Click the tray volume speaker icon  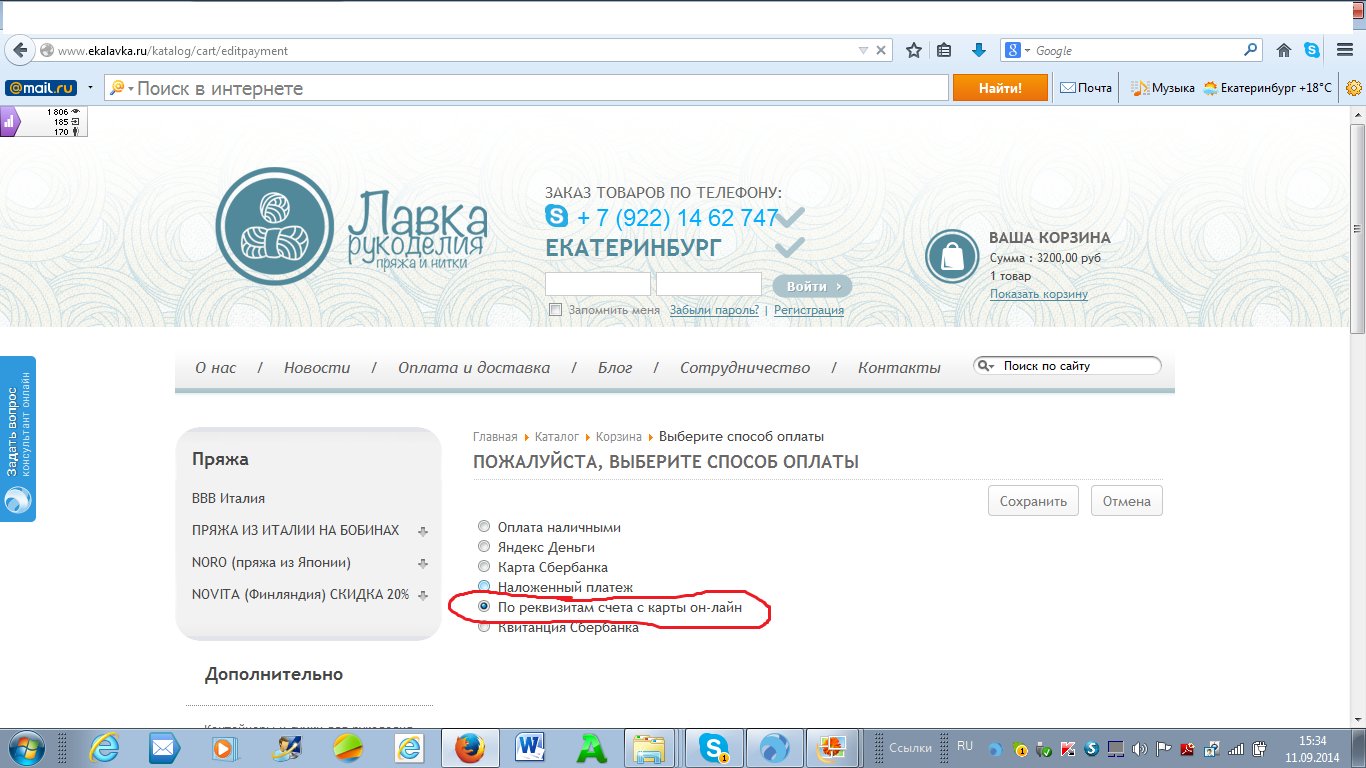pyautogui.click(x=1139, y=749)
